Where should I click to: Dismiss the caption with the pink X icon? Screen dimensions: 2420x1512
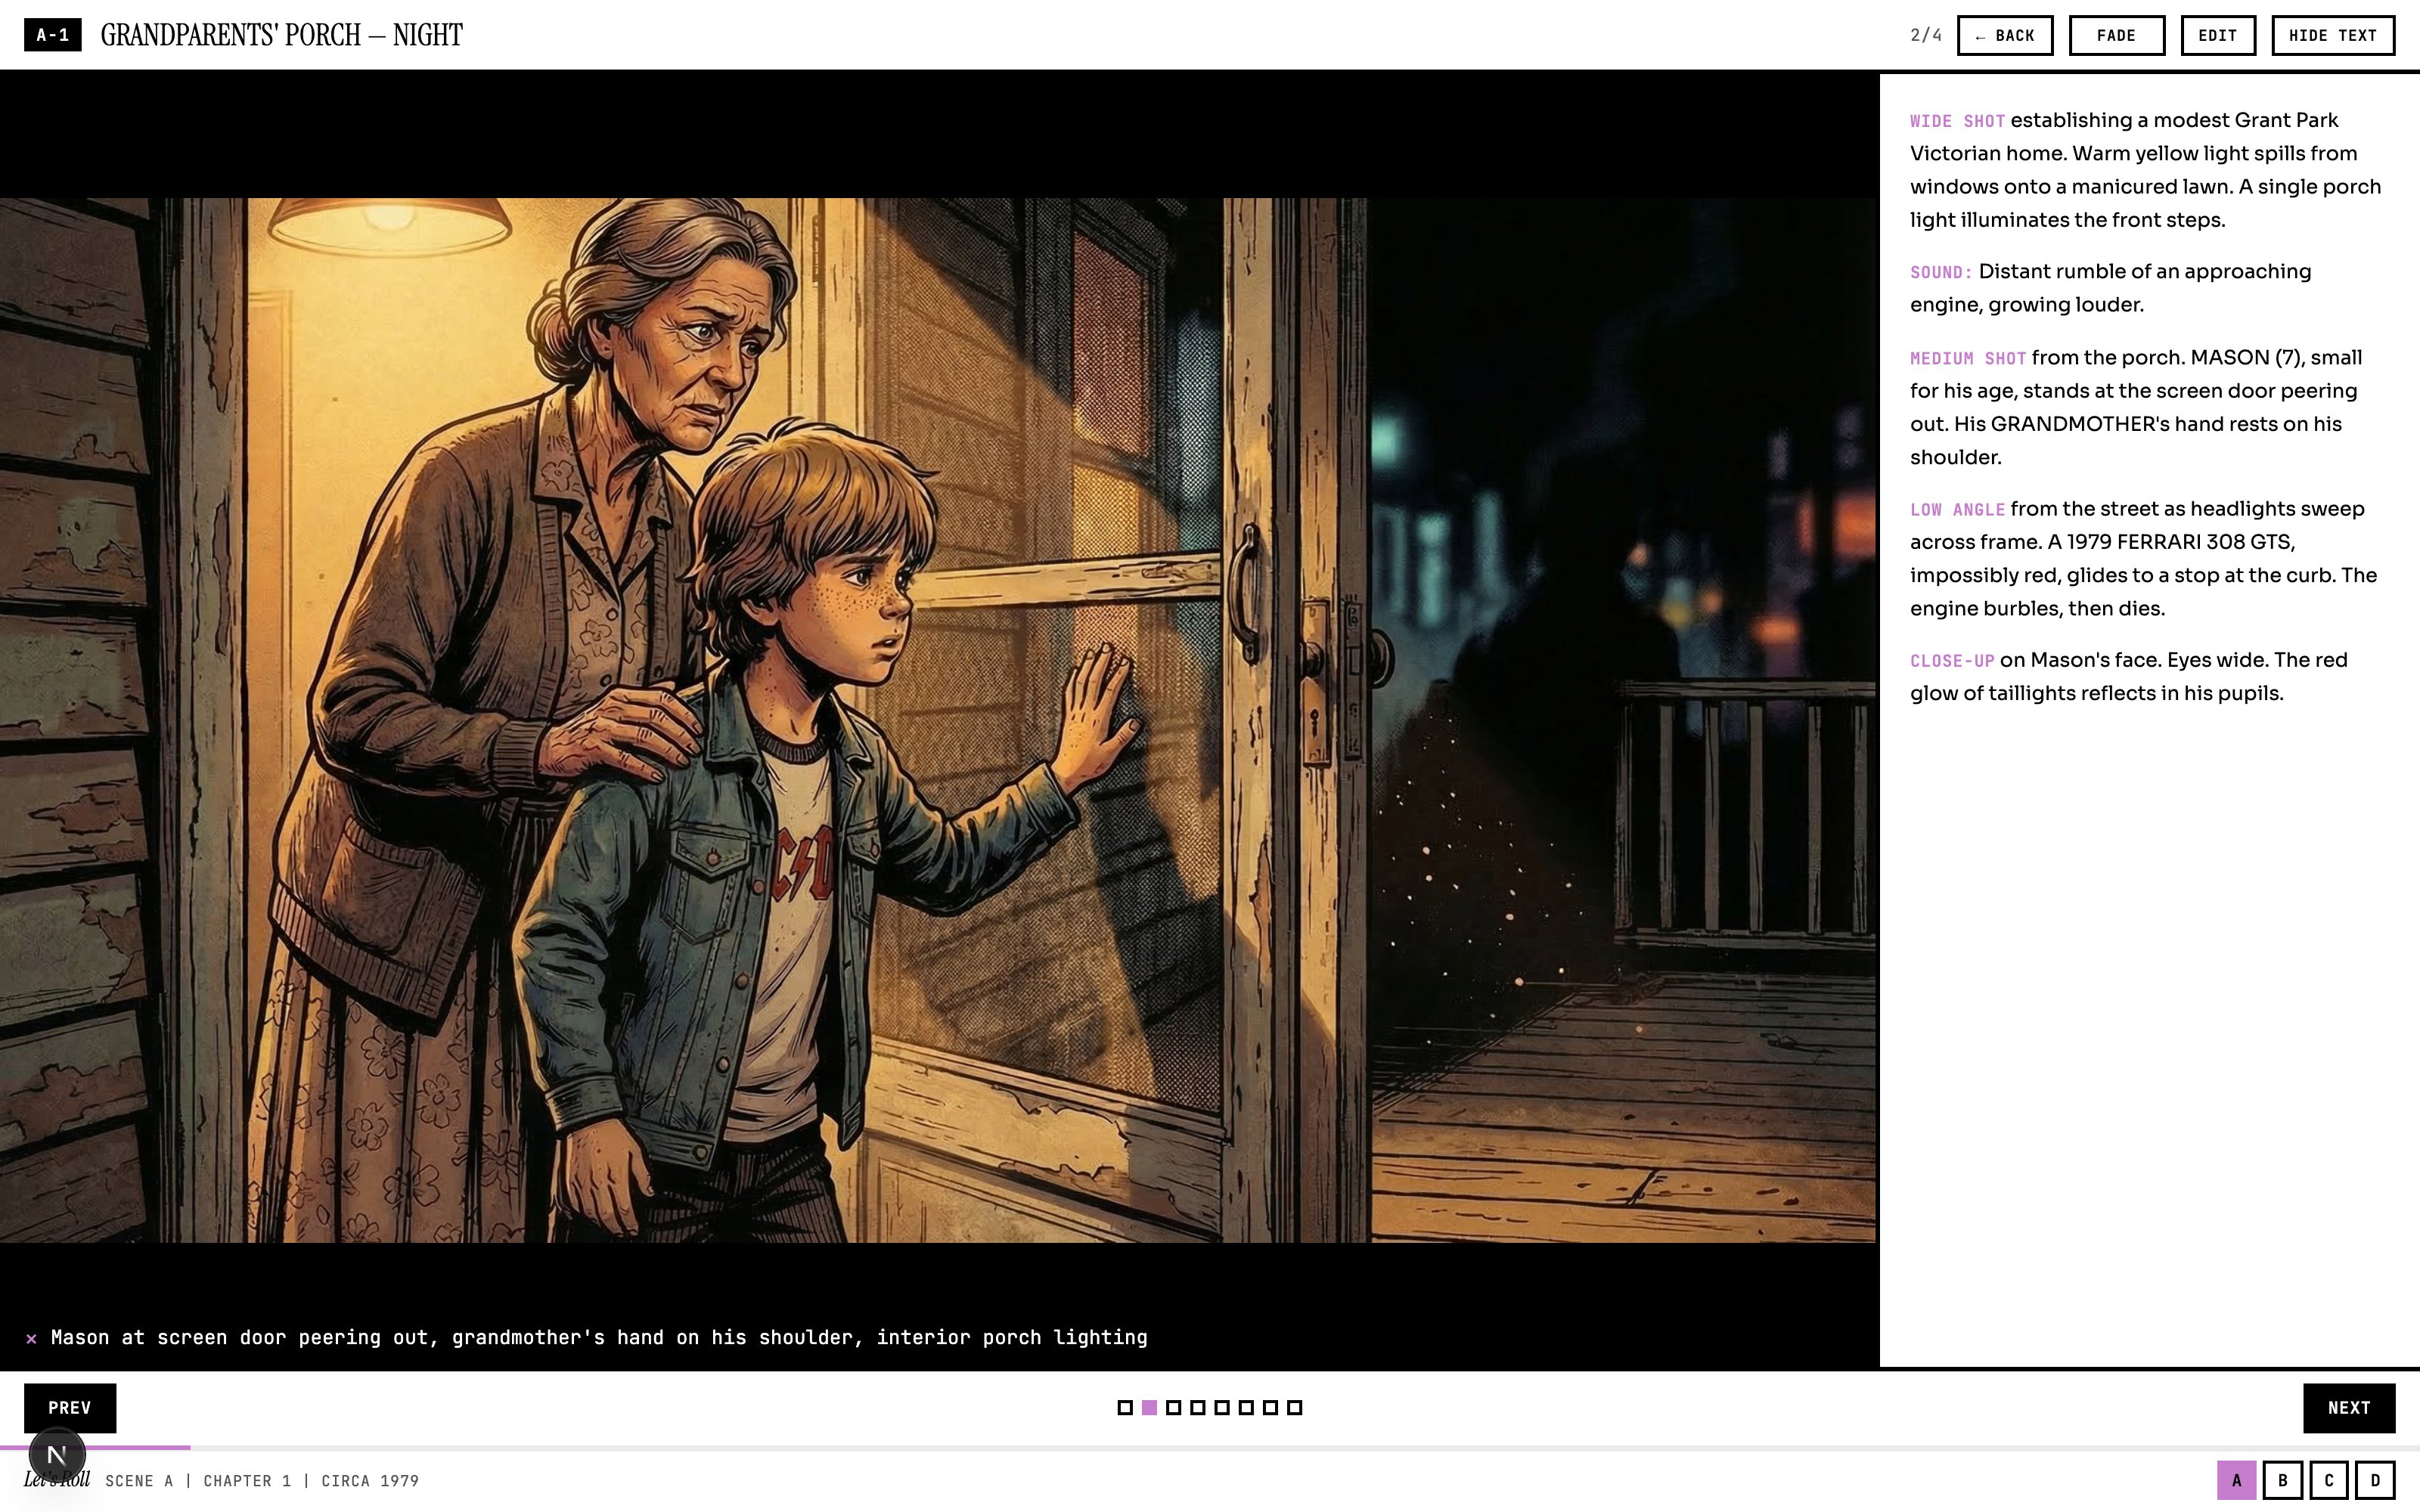tap(31, 1338)
